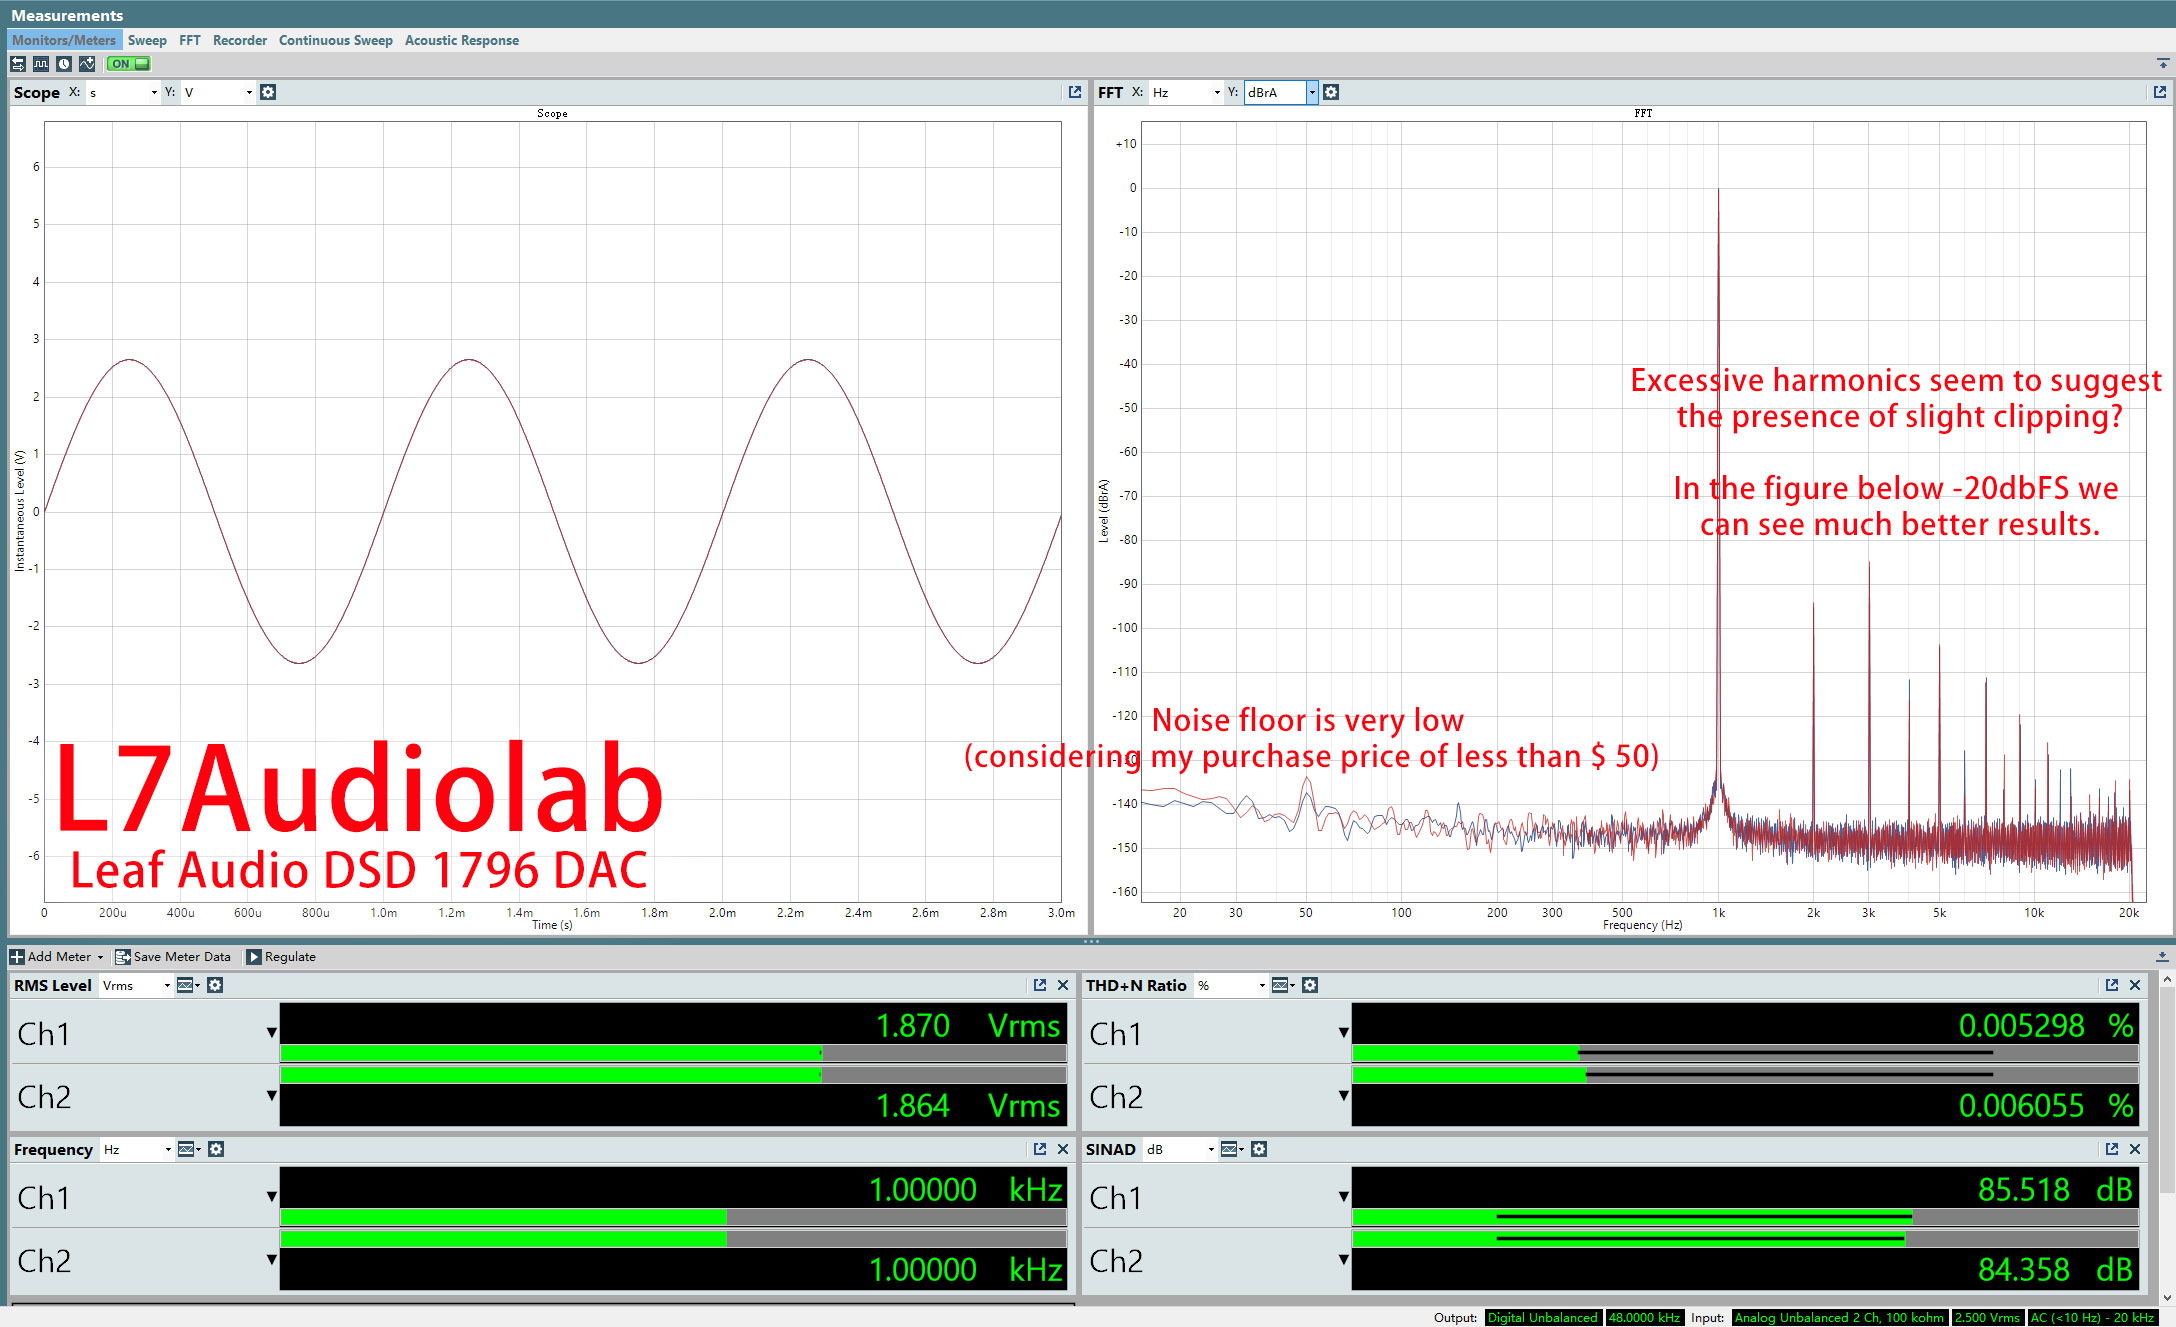The width and height of the screenshot is (2176, 1327).
Task: Switch to the Recorder tab
Action: point(240,40)
